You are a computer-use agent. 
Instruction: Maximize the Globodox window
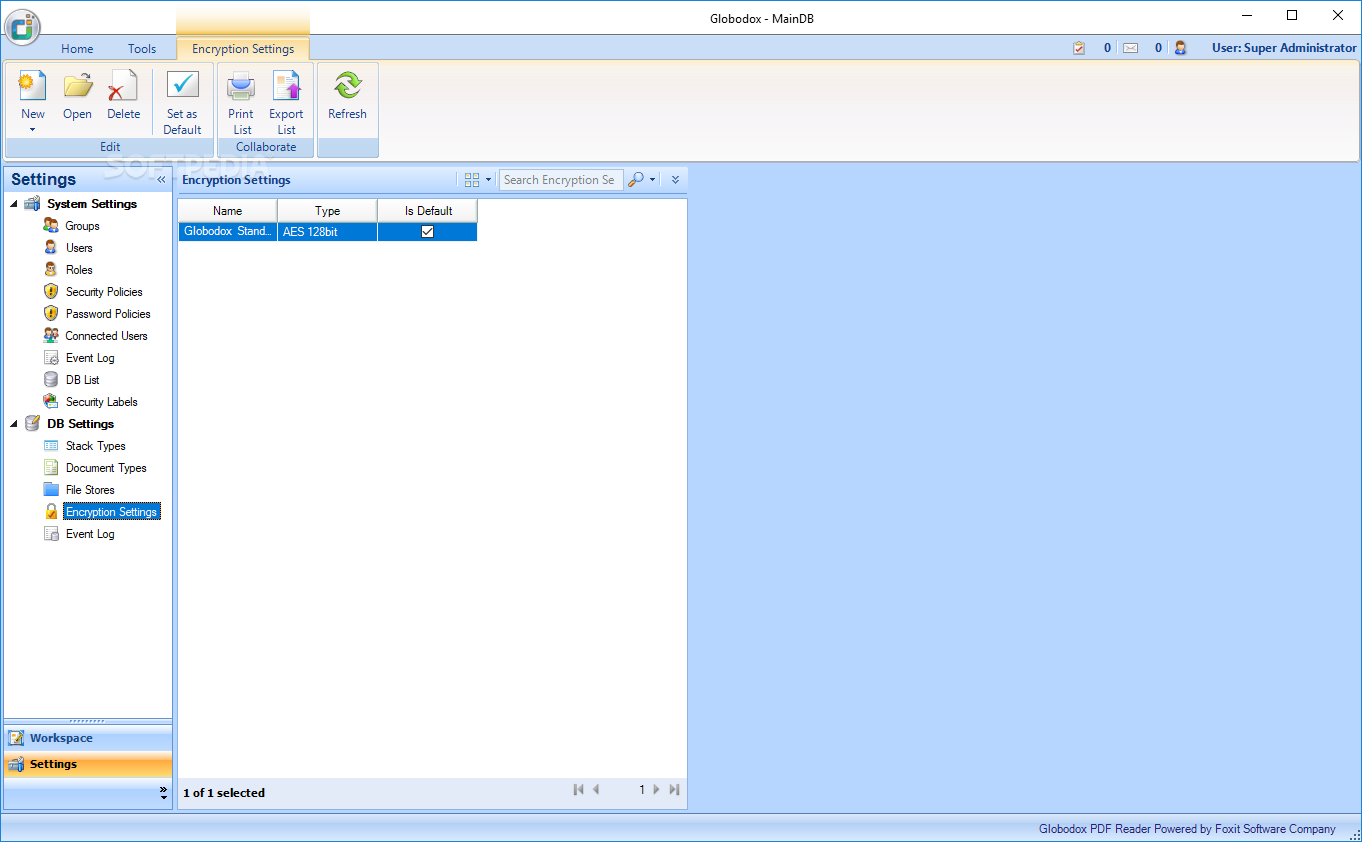click(1292, 15)
